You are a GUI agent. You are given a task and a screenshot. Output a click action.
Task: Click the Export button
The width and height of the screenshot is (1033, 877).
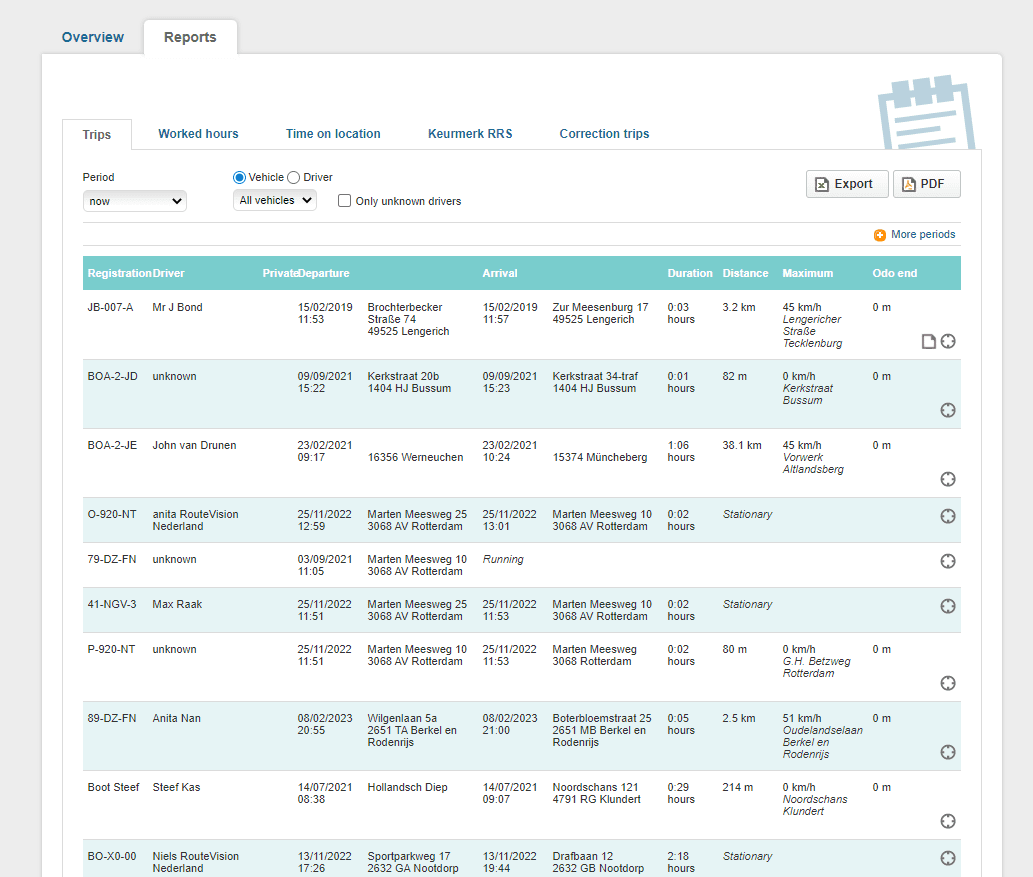tap(847, 184)
